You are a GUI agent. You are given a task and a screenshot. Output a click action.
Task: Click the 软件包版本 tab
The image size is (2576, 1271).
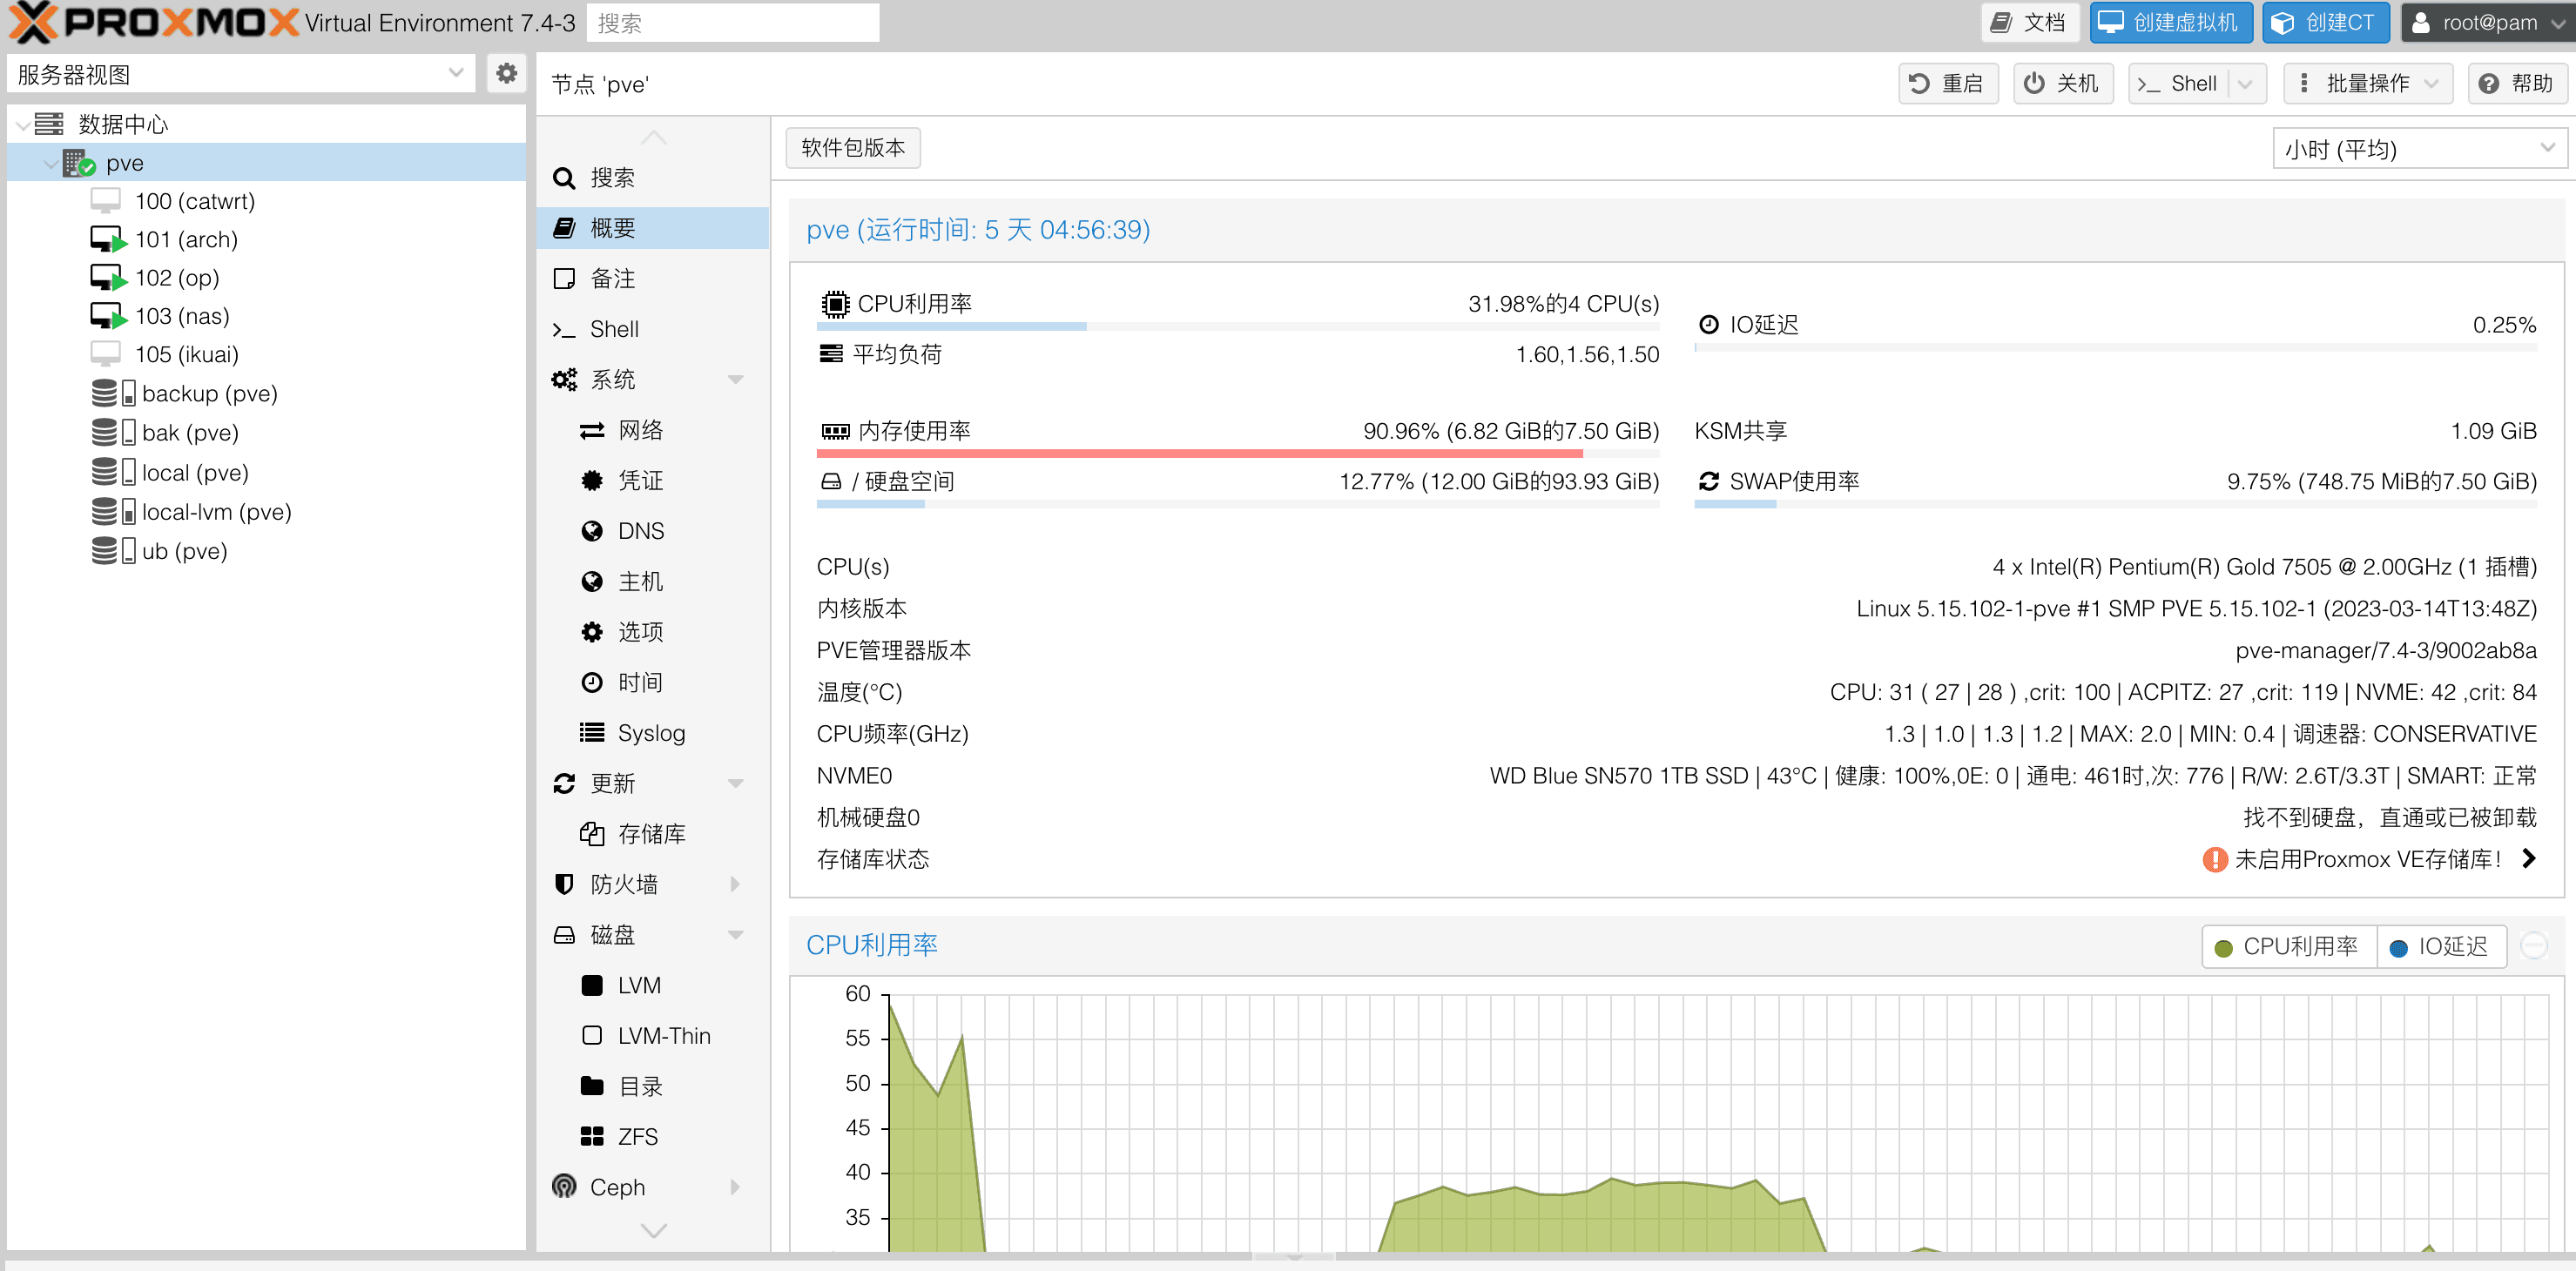point(853,148)
